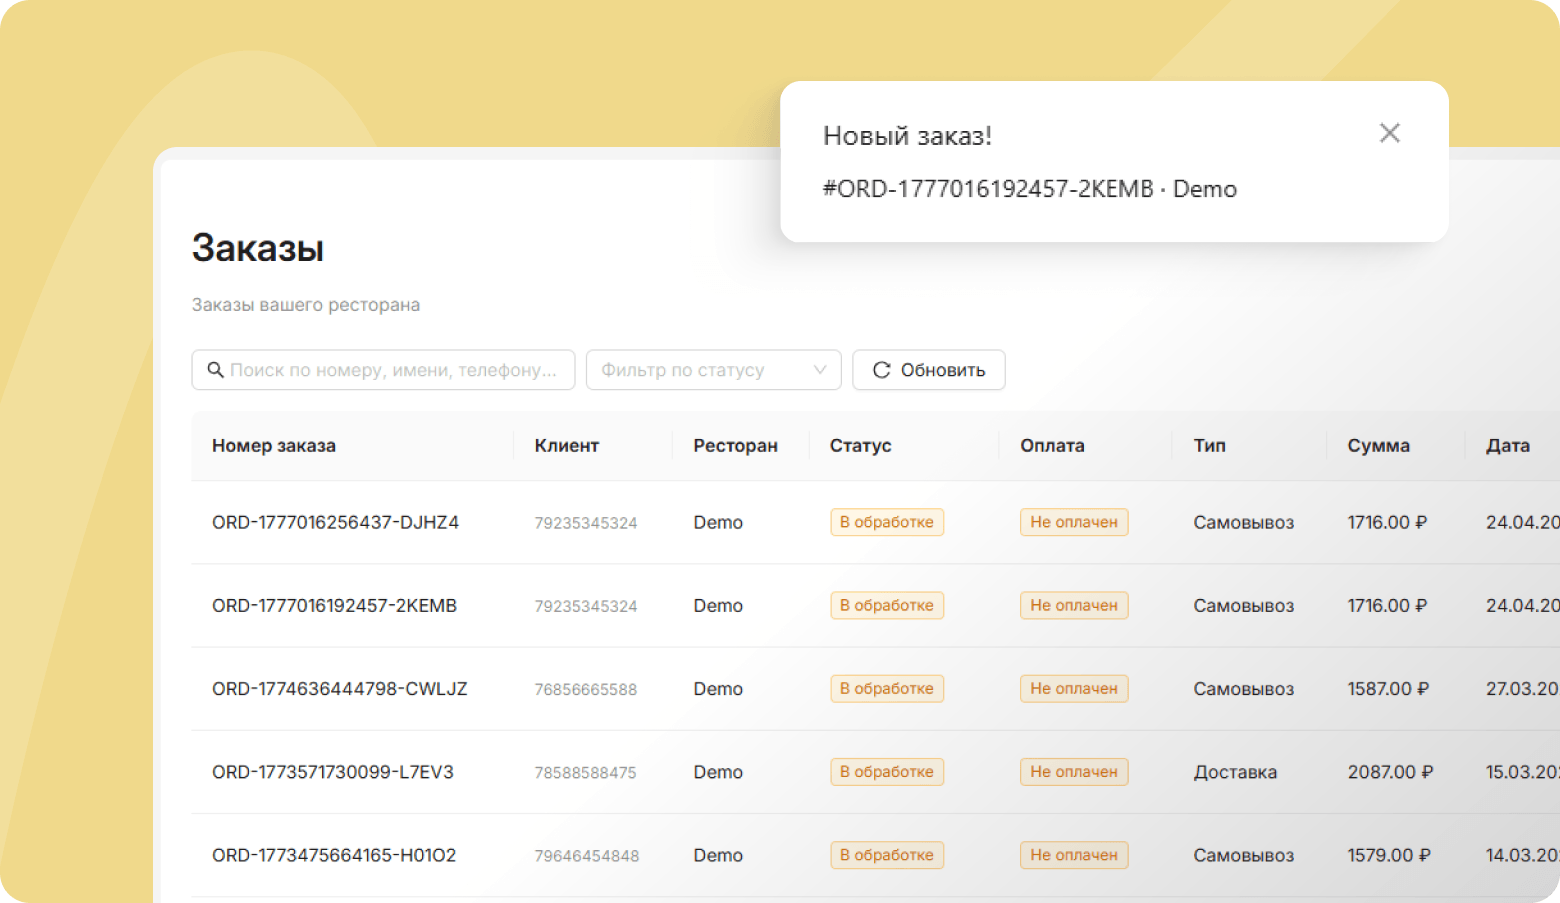Close the new order notification
Viewport: 1560px width, 903px height.
click(1389, 133)
